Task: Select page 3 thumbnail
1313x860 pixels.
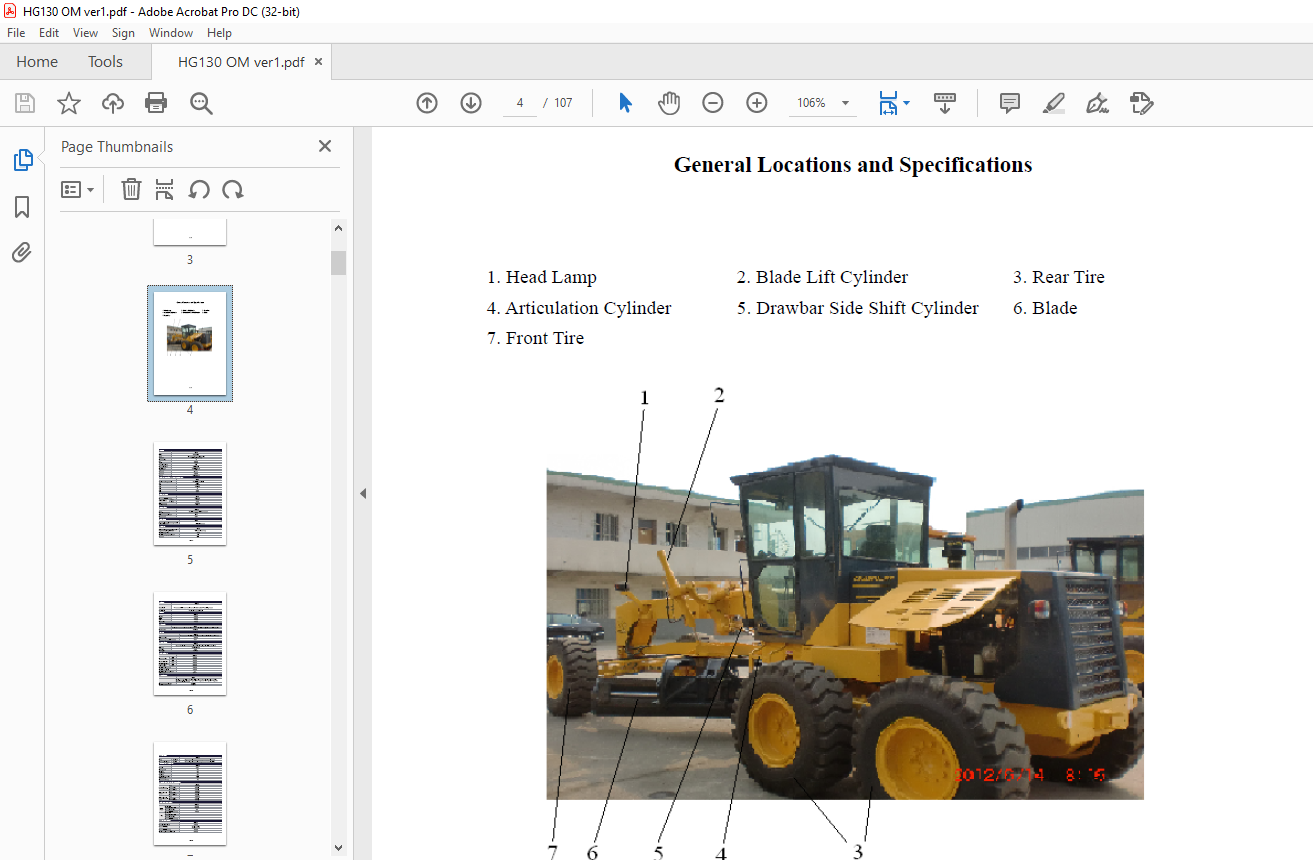Action: tap(190, 232)
